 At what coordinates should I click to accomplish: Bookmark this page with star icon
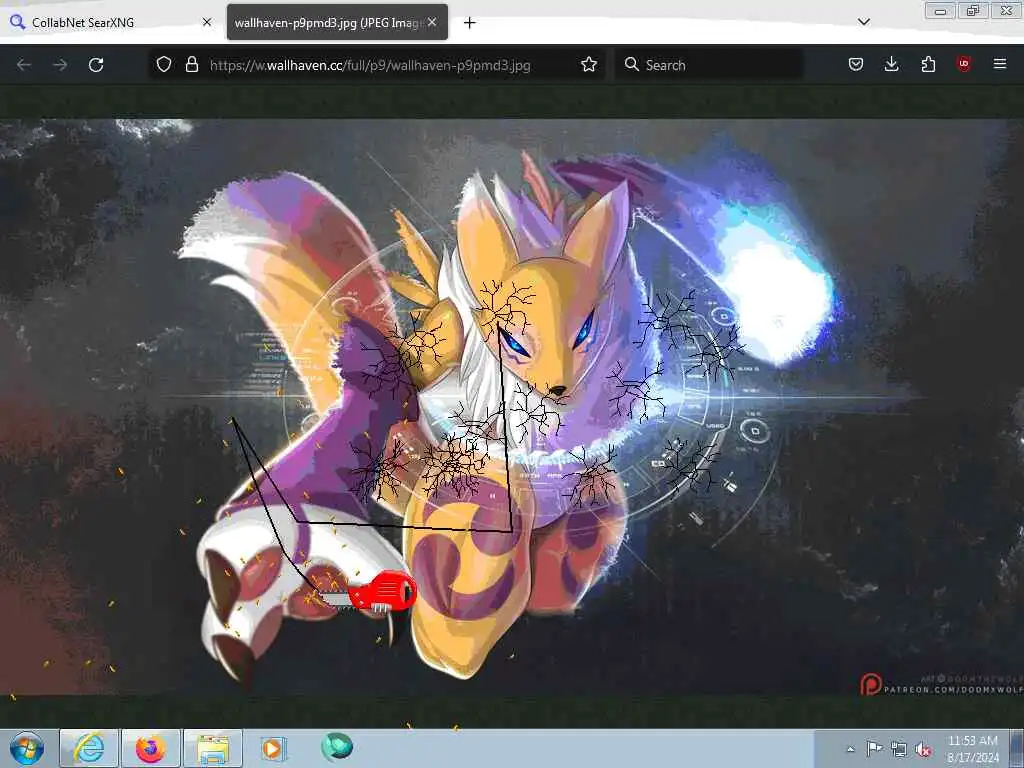coord(589,65)
